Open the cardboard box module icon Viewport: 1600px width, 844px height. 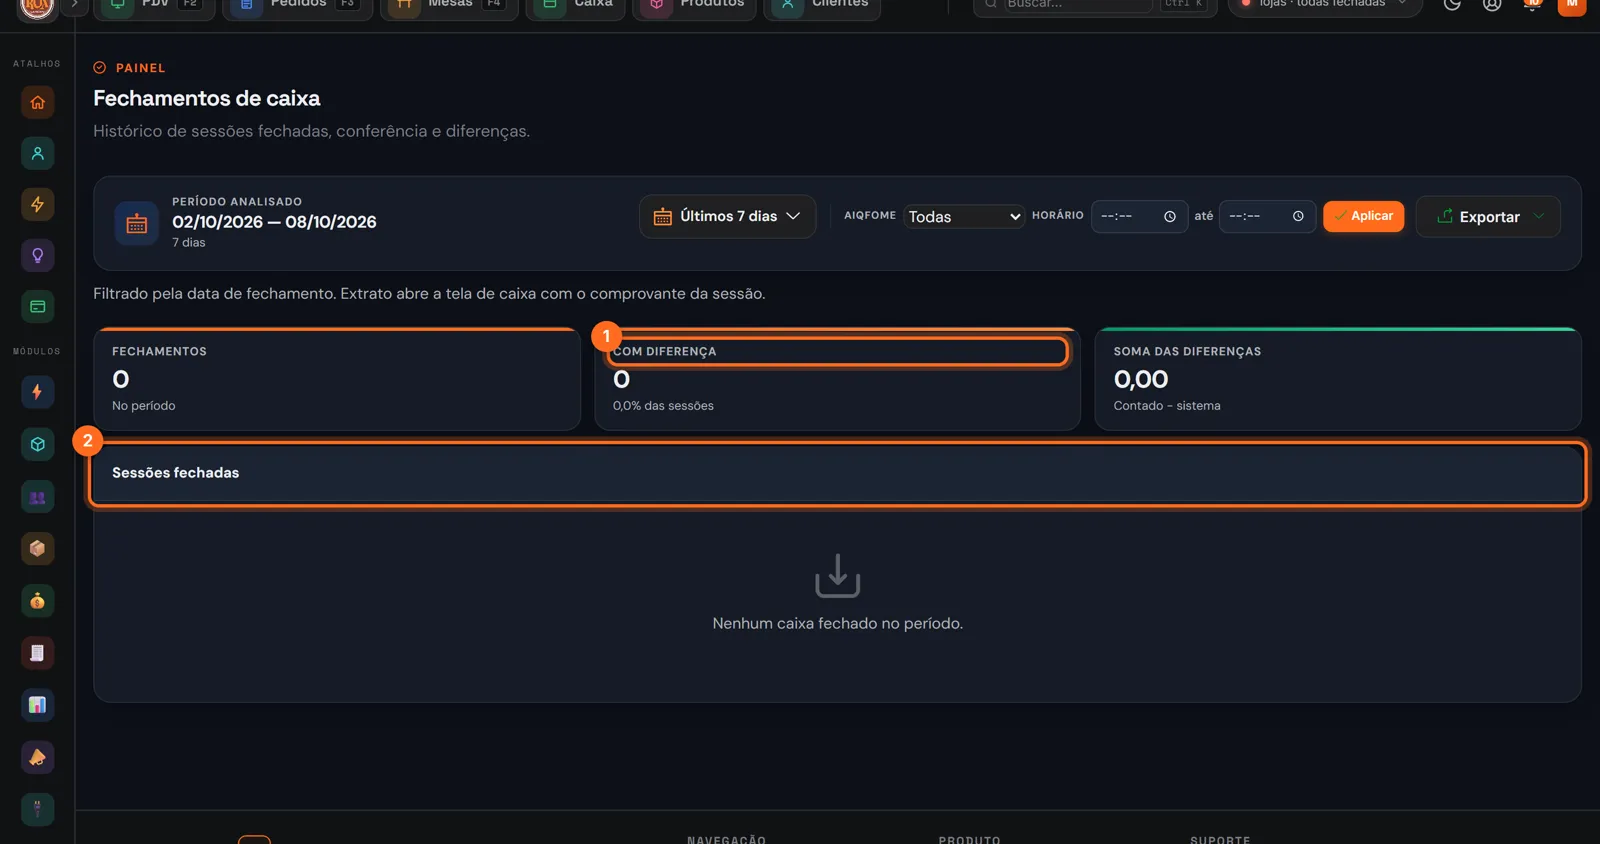(x=38, y=548)
